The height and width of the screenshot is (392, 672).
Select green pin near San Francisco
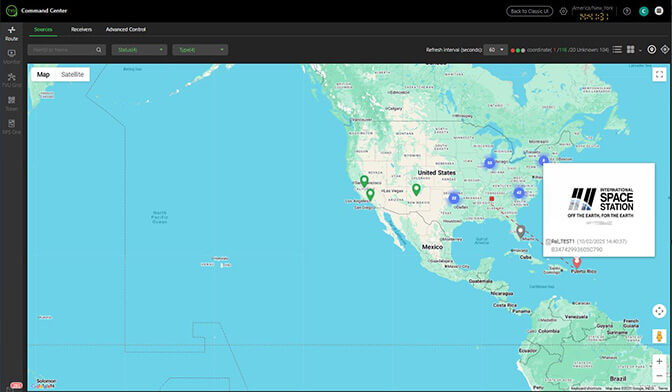click(364, 181)
